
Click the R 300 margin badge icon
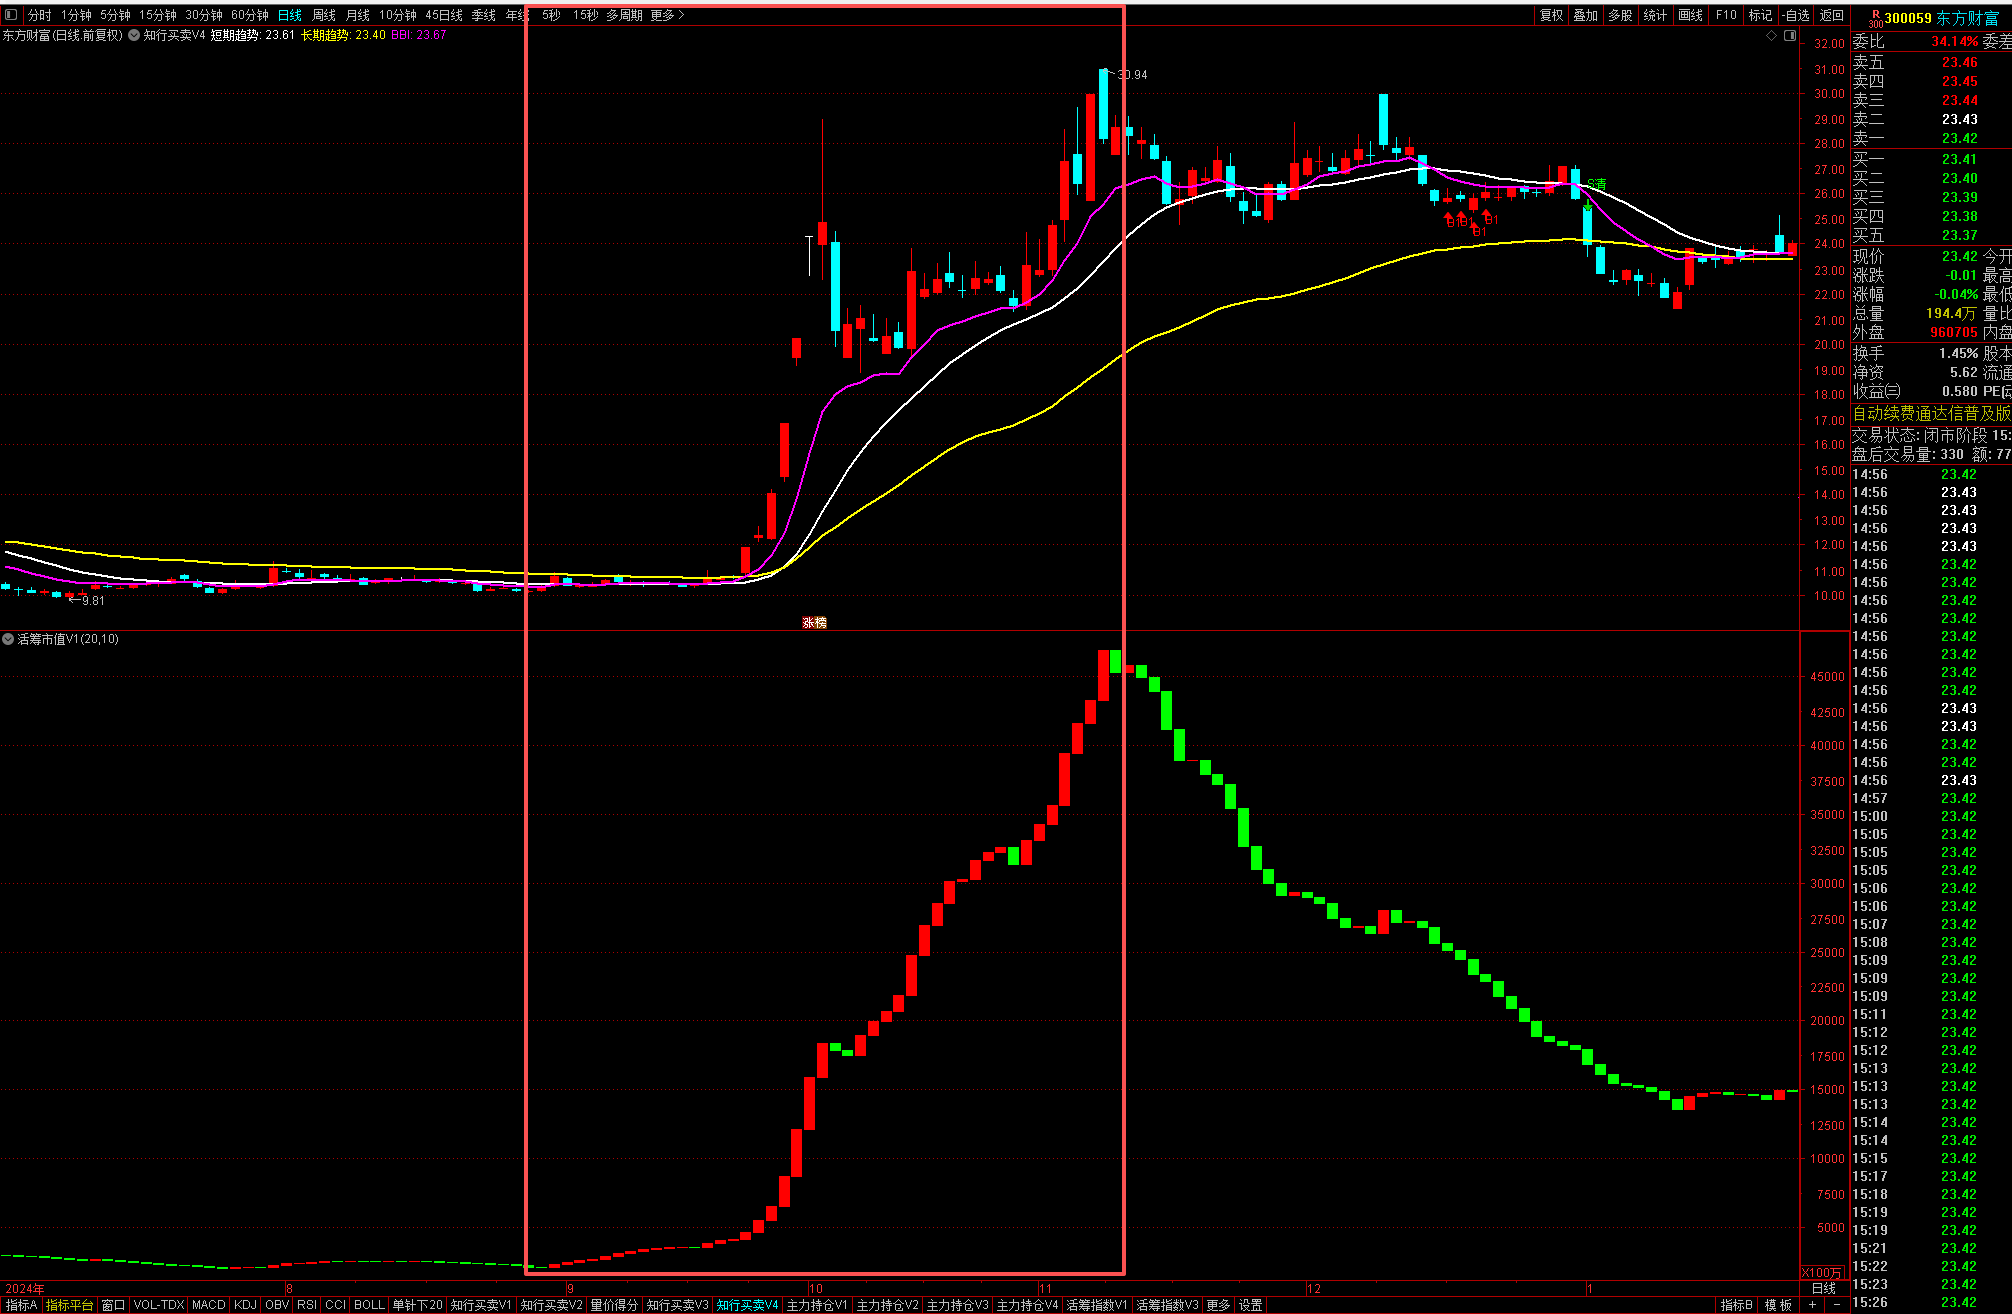pos(1875,18)
